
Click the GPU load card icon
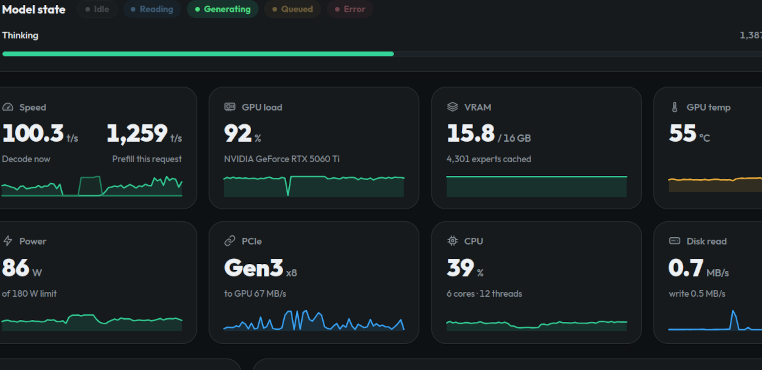pyautogui.click(x=229, y=107)
